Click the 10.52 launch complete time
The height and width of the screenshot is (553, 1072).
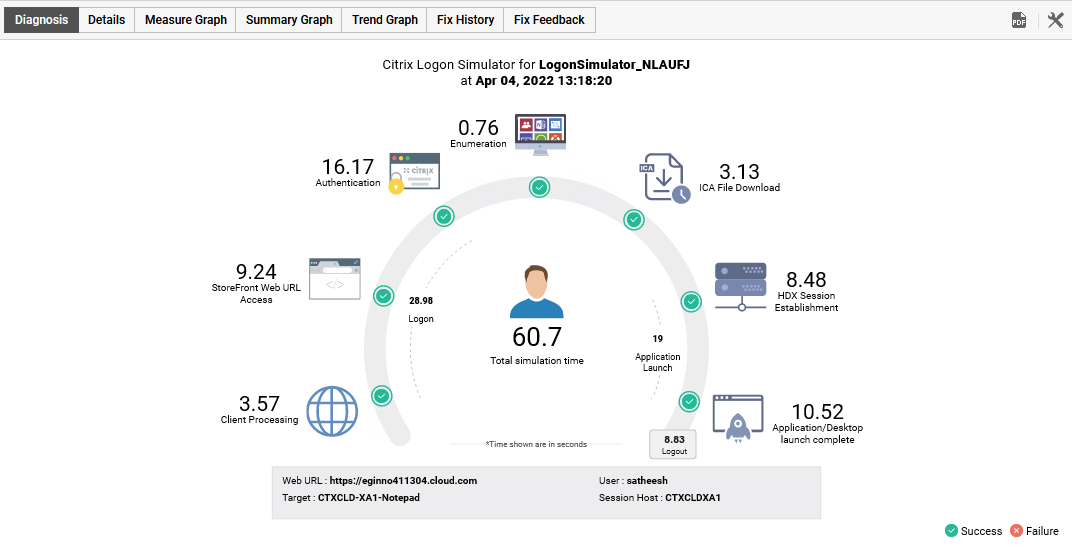click(x=818, y=412)
